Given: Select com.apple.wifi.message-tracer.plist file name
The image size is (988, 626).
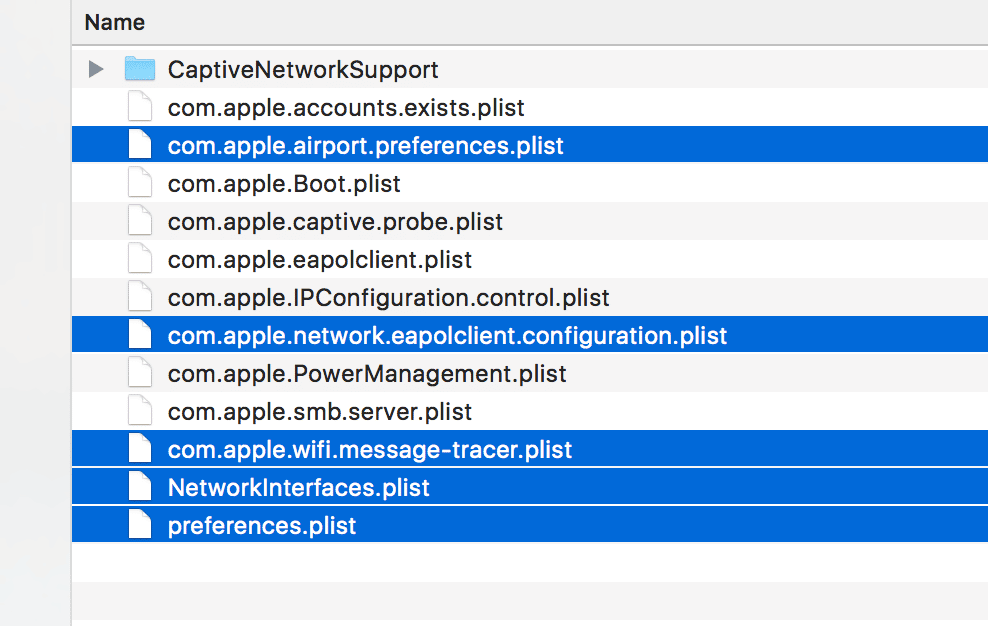Looking at the screenshot, I should [370, 449].
